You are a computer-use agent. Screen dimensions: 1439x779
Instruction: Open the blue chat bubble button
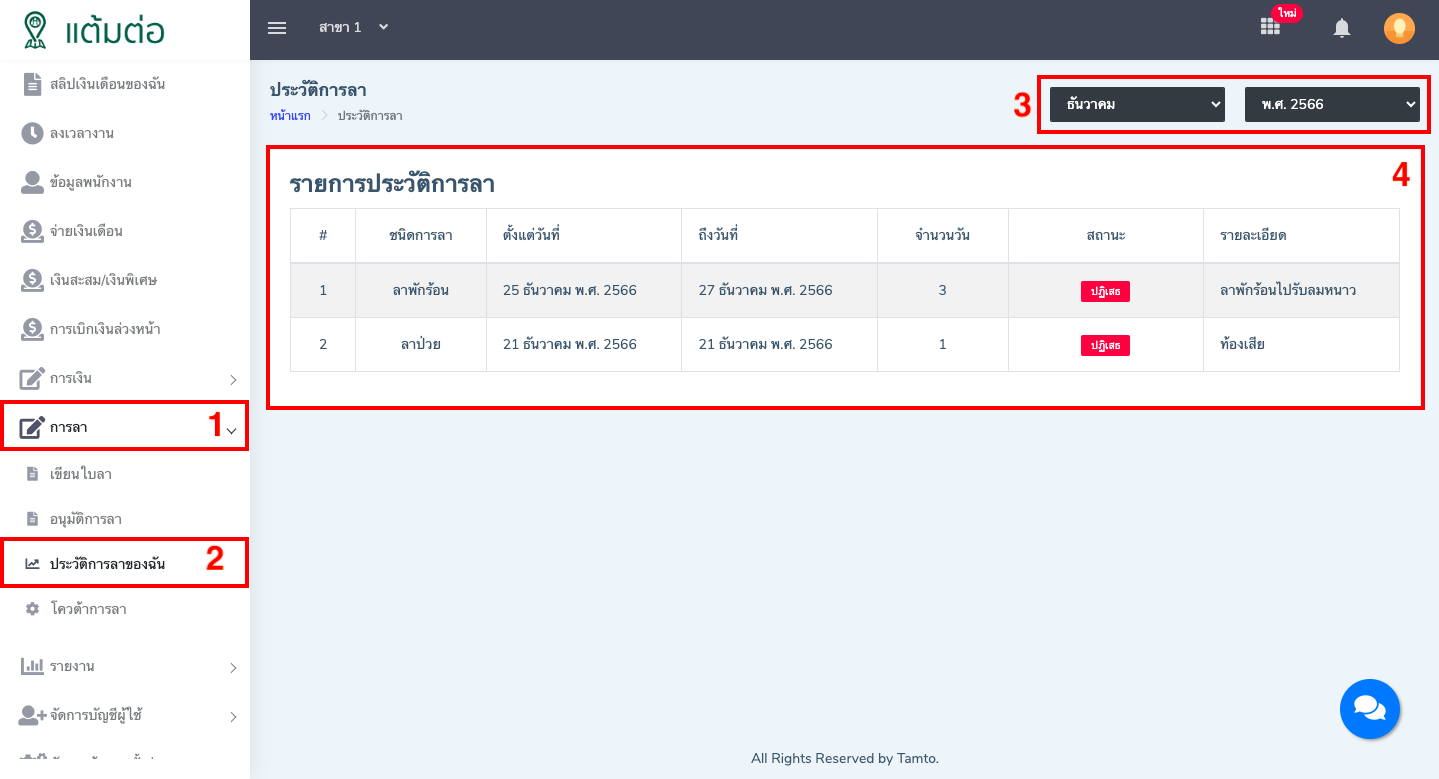(x=1369, y=709)
